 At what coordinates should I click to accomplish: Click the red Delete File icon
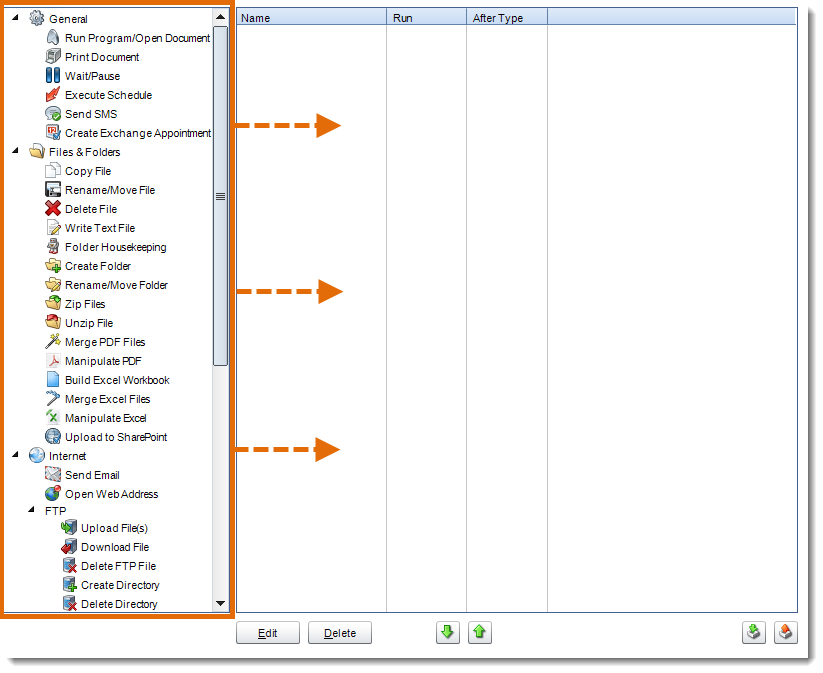53,208
